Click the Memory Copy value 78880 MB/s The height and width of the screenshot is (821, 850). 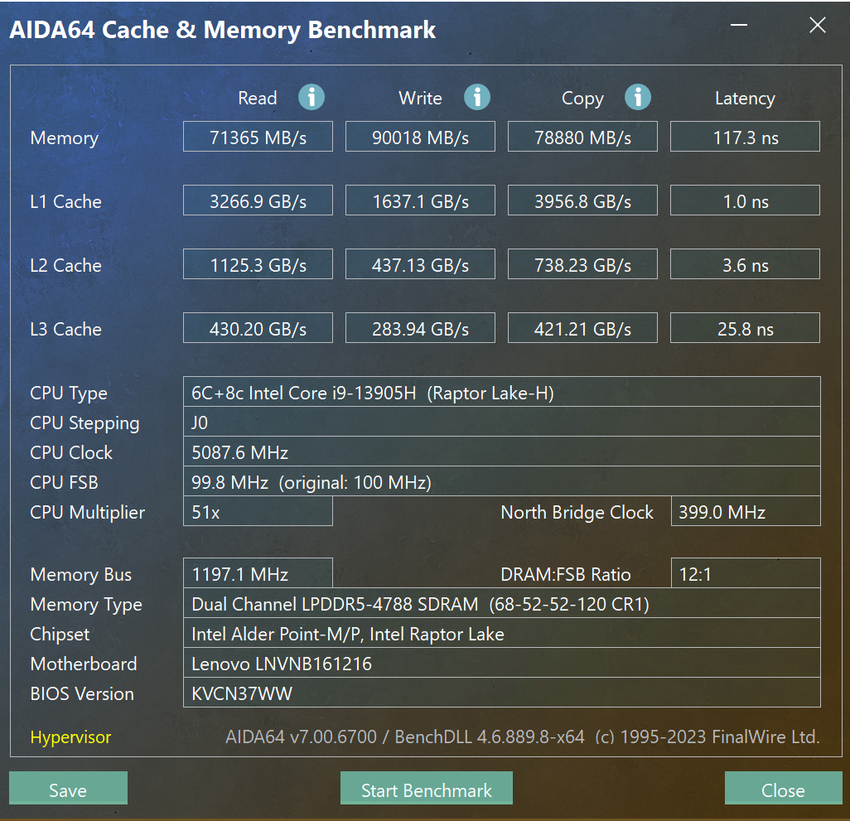point(582,137)
